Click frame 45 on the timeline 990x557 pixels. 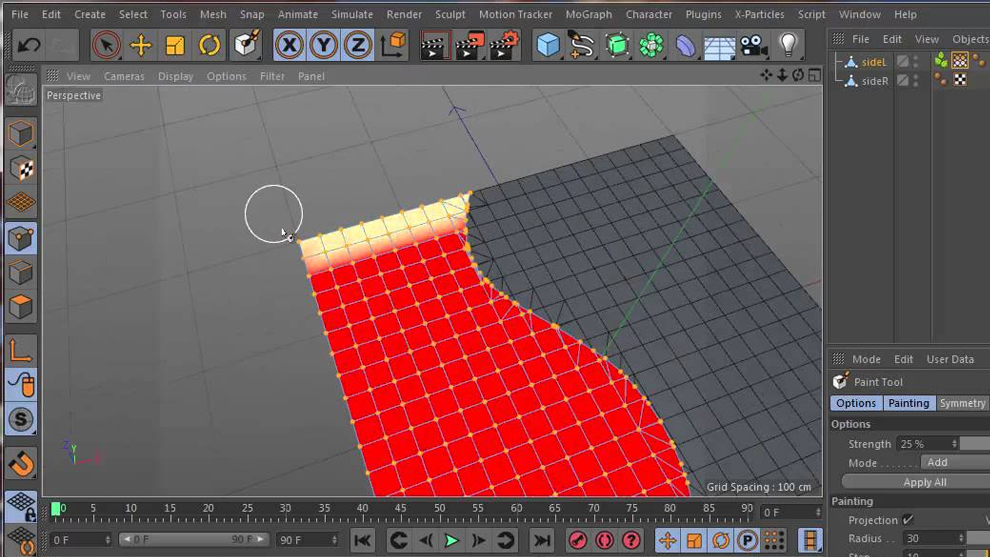pos(400,508)
